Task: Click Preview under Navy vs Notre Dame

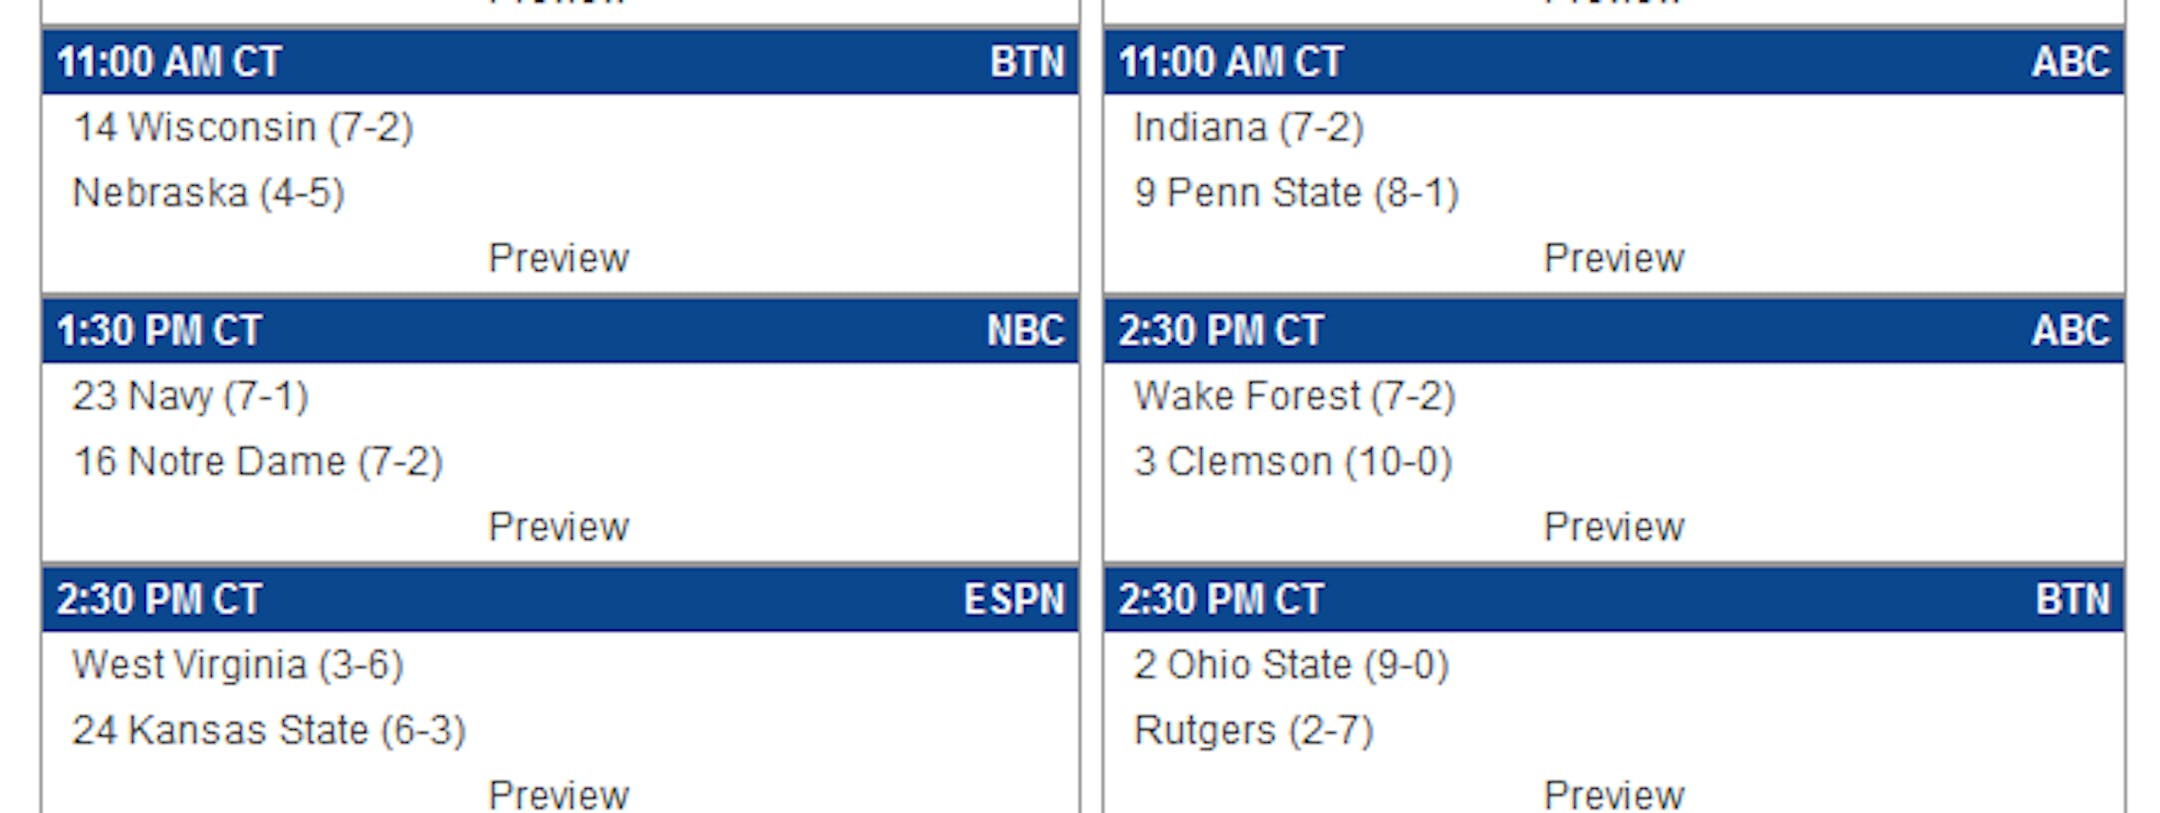Action: [x=558, y=527]
